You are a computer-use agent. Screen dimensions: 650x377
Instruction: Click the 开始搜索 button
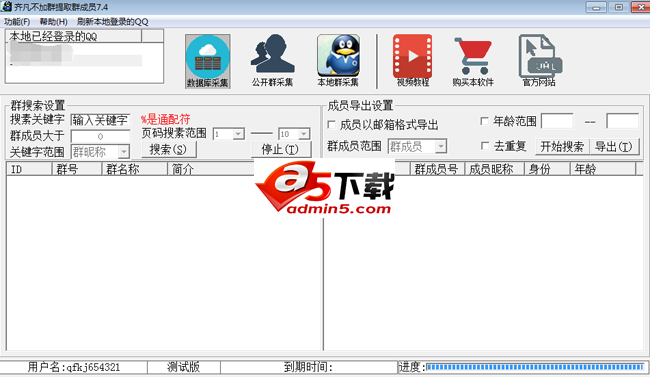coord(562,146)
